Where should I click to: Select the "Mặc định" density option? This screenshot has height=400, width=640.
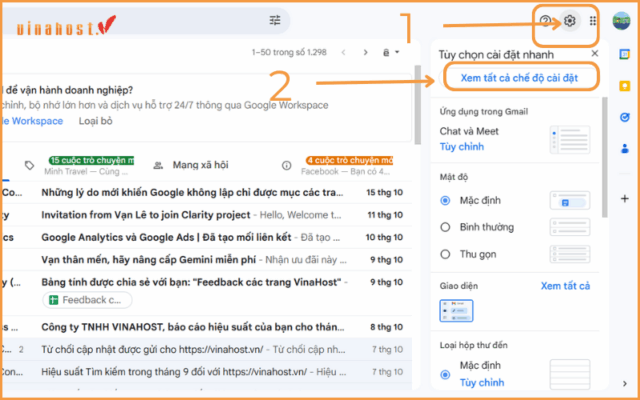(446, 200)
